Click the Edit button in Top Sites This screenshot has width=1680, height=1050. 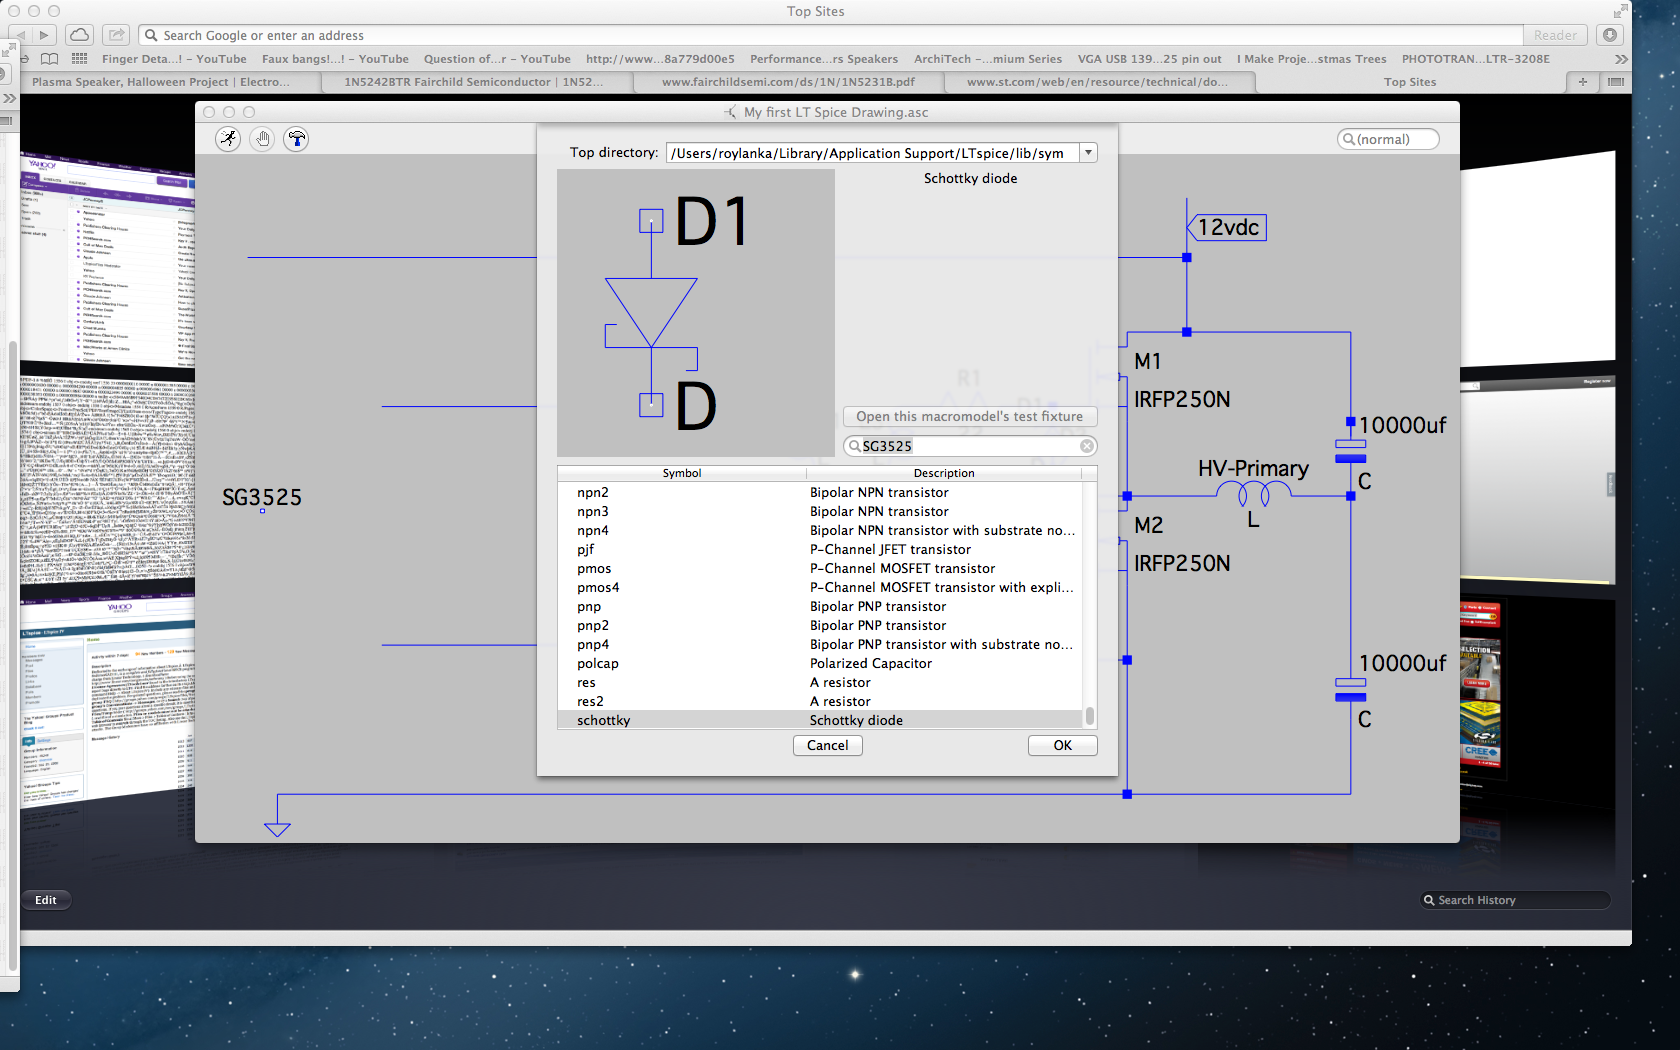(46, 900)
